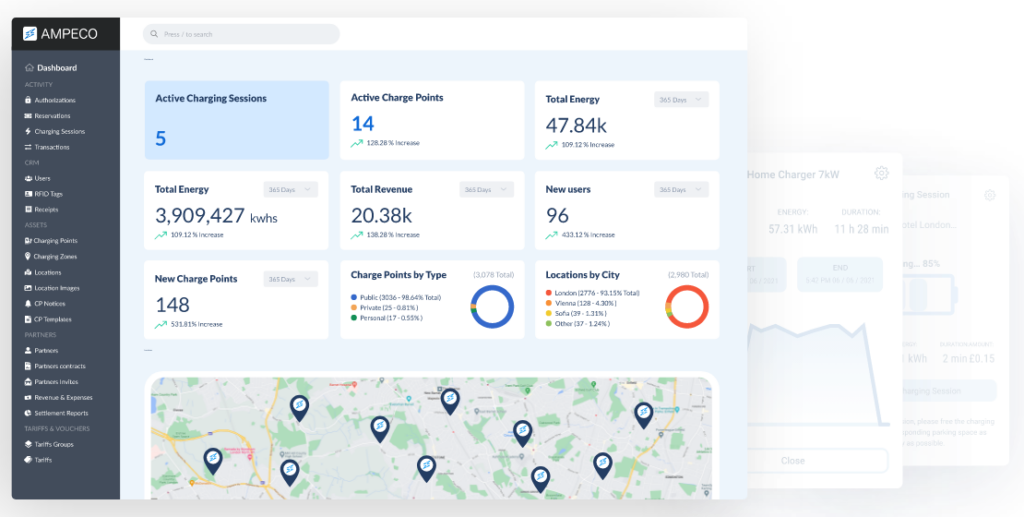The image size is (1024, 517).
Task: Click the magnifier icon in the search bar
Action: (154, 34)
